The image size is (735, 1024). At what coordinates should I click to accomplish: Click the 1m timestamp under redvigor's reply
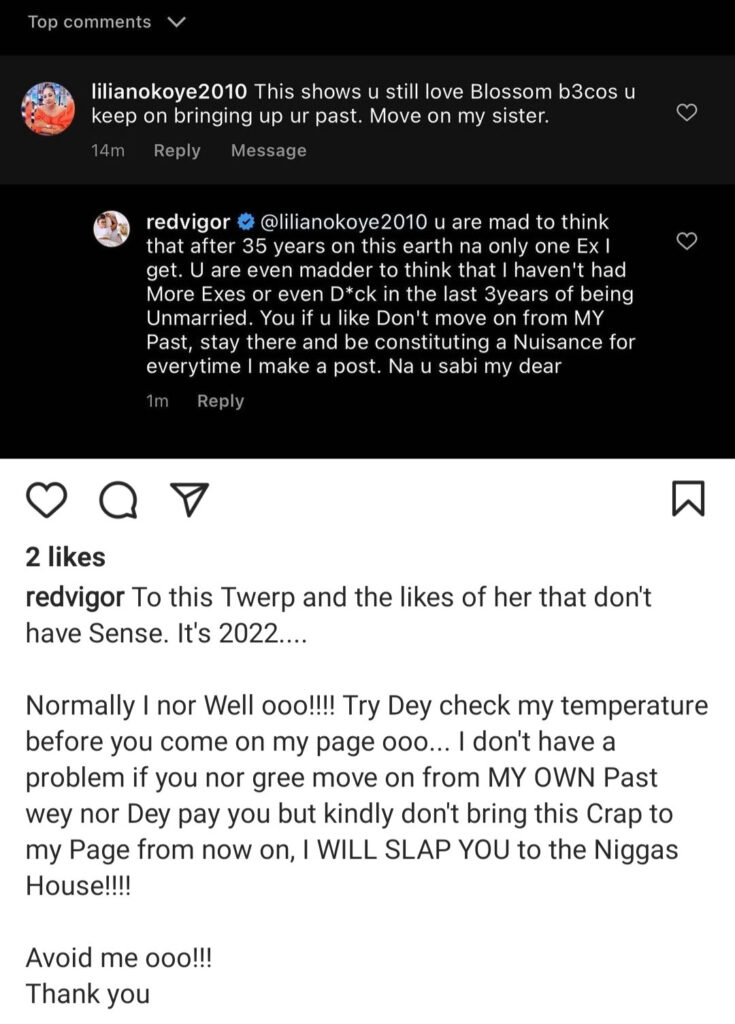pyautogui.click(x=158, y=401)
